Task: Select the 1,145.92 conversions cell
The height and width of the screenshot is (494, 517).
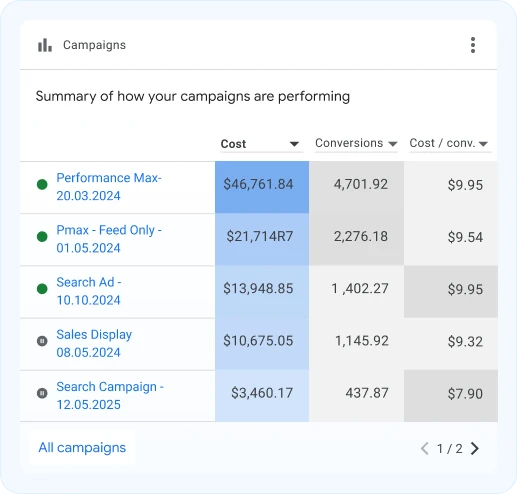Action: point(356,344)
